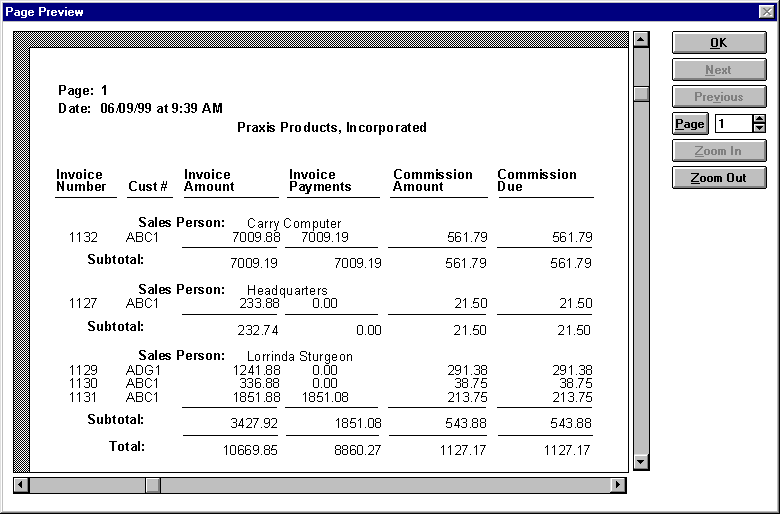Click sales person name 'Carry Computer'
This screenshot has width=780, height=514.
pos(294,223)
